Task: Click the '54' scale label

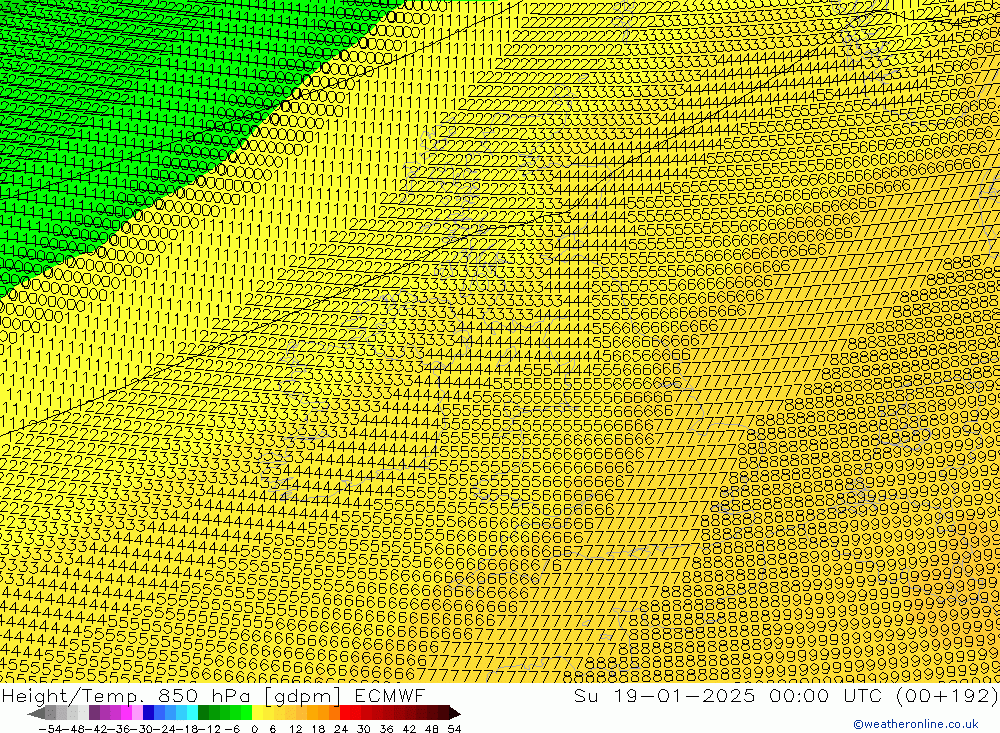Action: point(454,729)
